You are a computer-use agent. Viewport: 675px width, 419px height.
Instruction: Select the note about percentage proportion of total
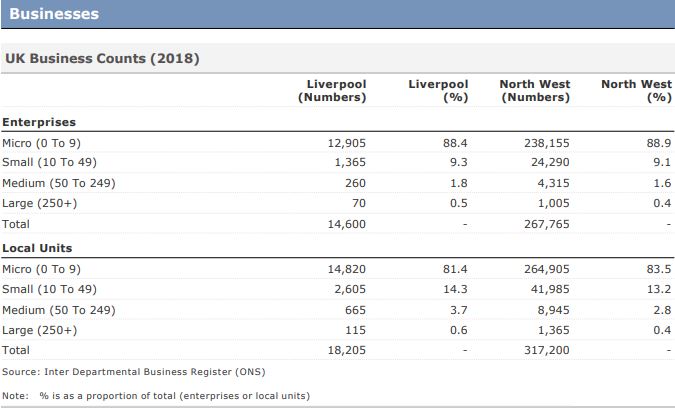155,396
